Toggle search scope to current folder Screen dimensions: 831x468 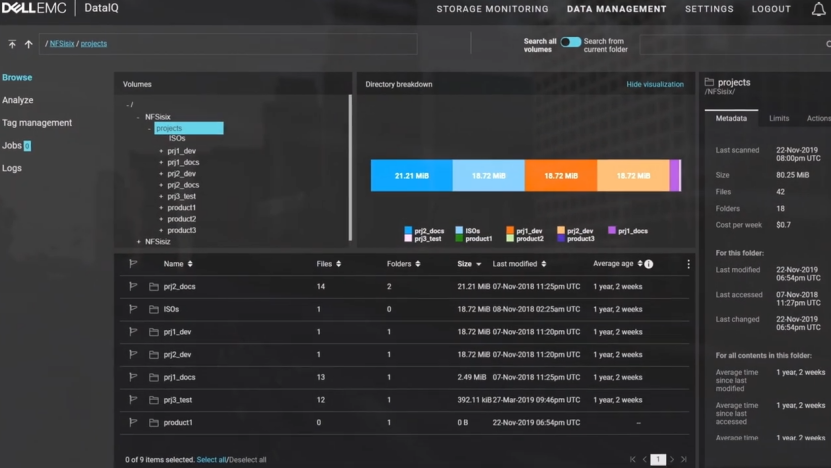(x=570, y=43)
